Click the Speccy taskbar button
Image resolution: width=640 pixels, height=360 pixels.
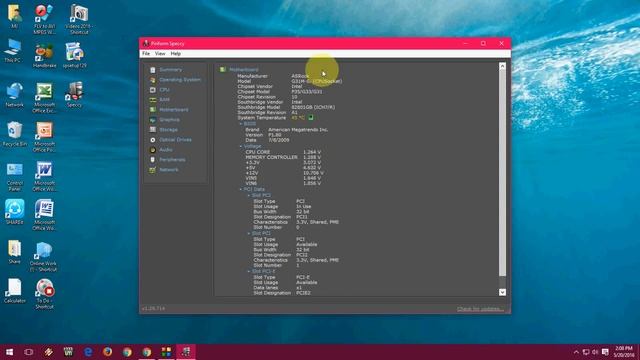(x=186, y=352)
